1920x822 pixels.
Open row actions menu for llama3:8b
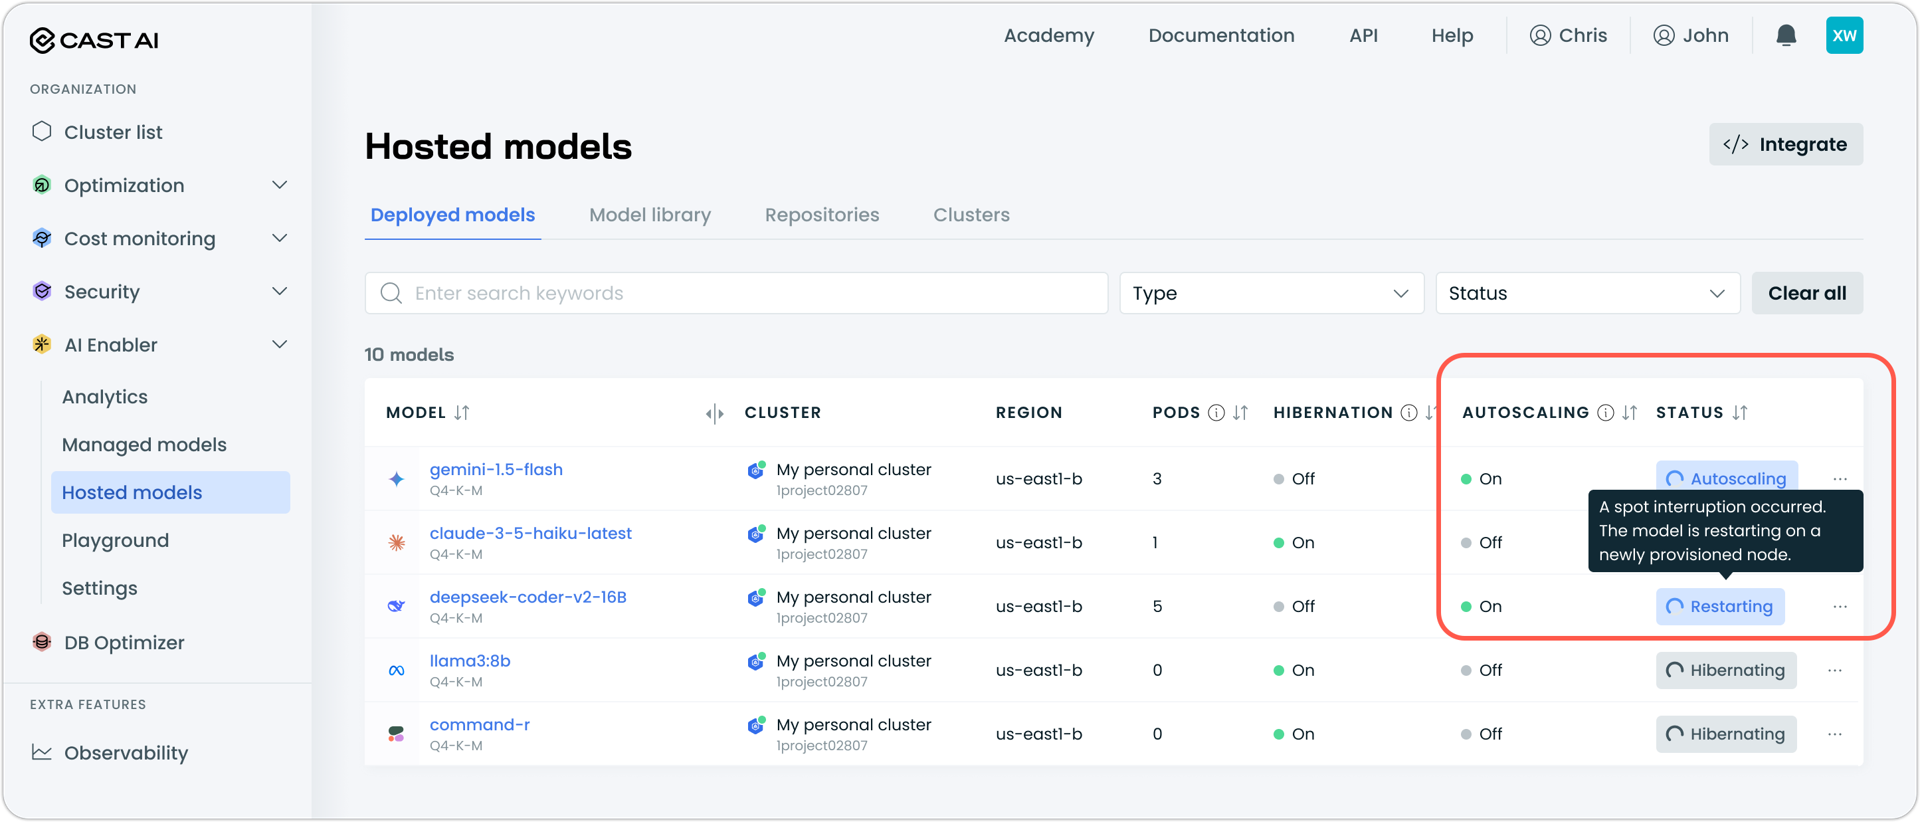click(x=1835, y=671)
